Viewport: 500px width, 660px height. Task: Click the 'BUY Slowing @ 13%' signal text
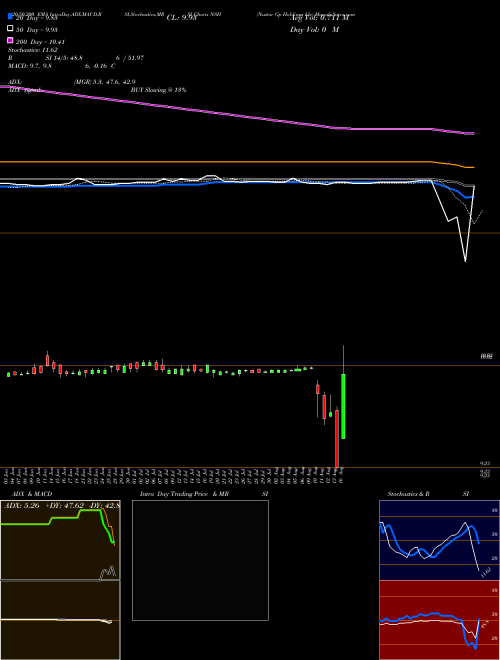pos(158,90)
